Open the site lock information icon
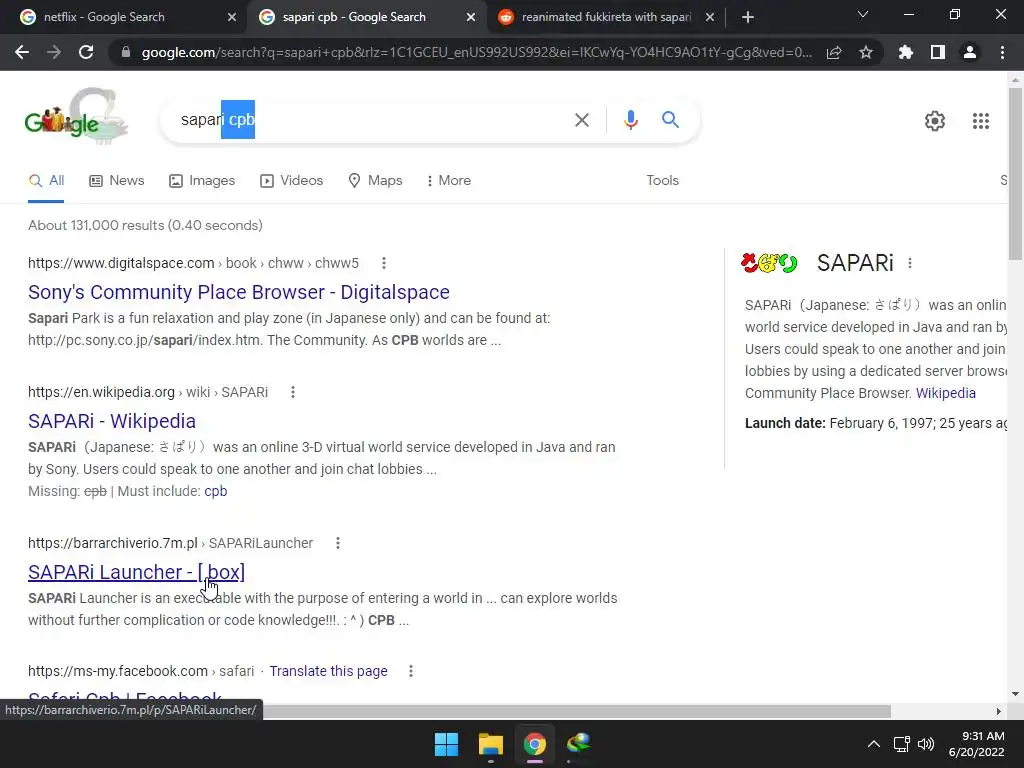 pos(126,52)
